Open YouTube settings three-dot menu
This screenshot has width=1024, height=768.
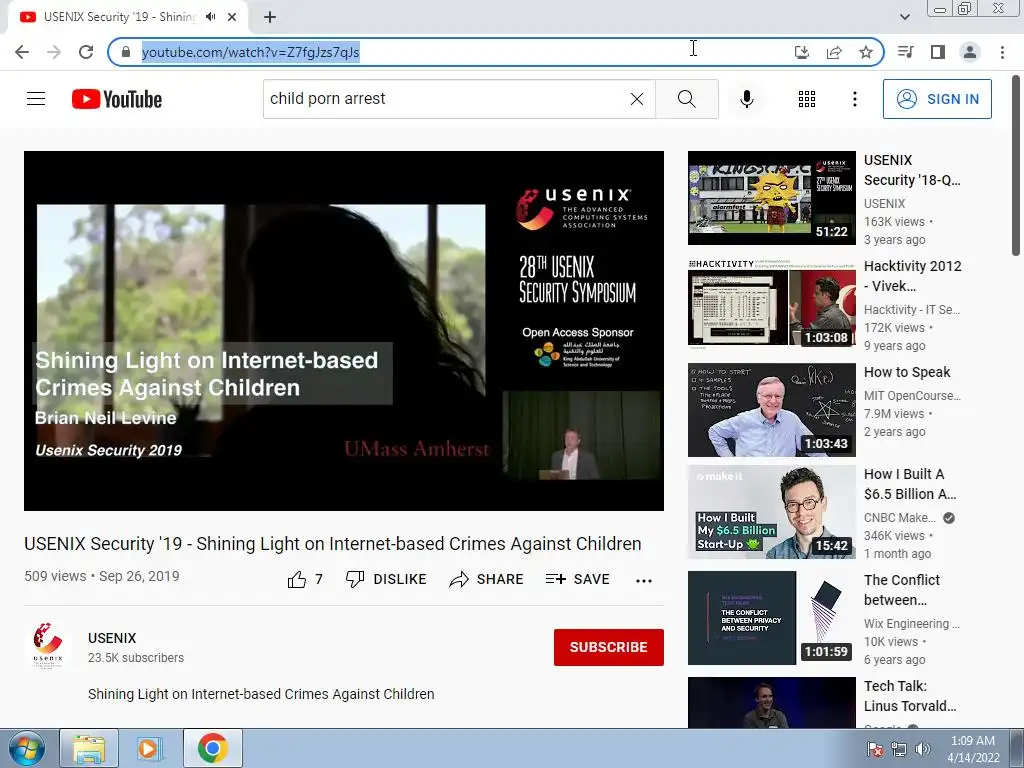854,99
